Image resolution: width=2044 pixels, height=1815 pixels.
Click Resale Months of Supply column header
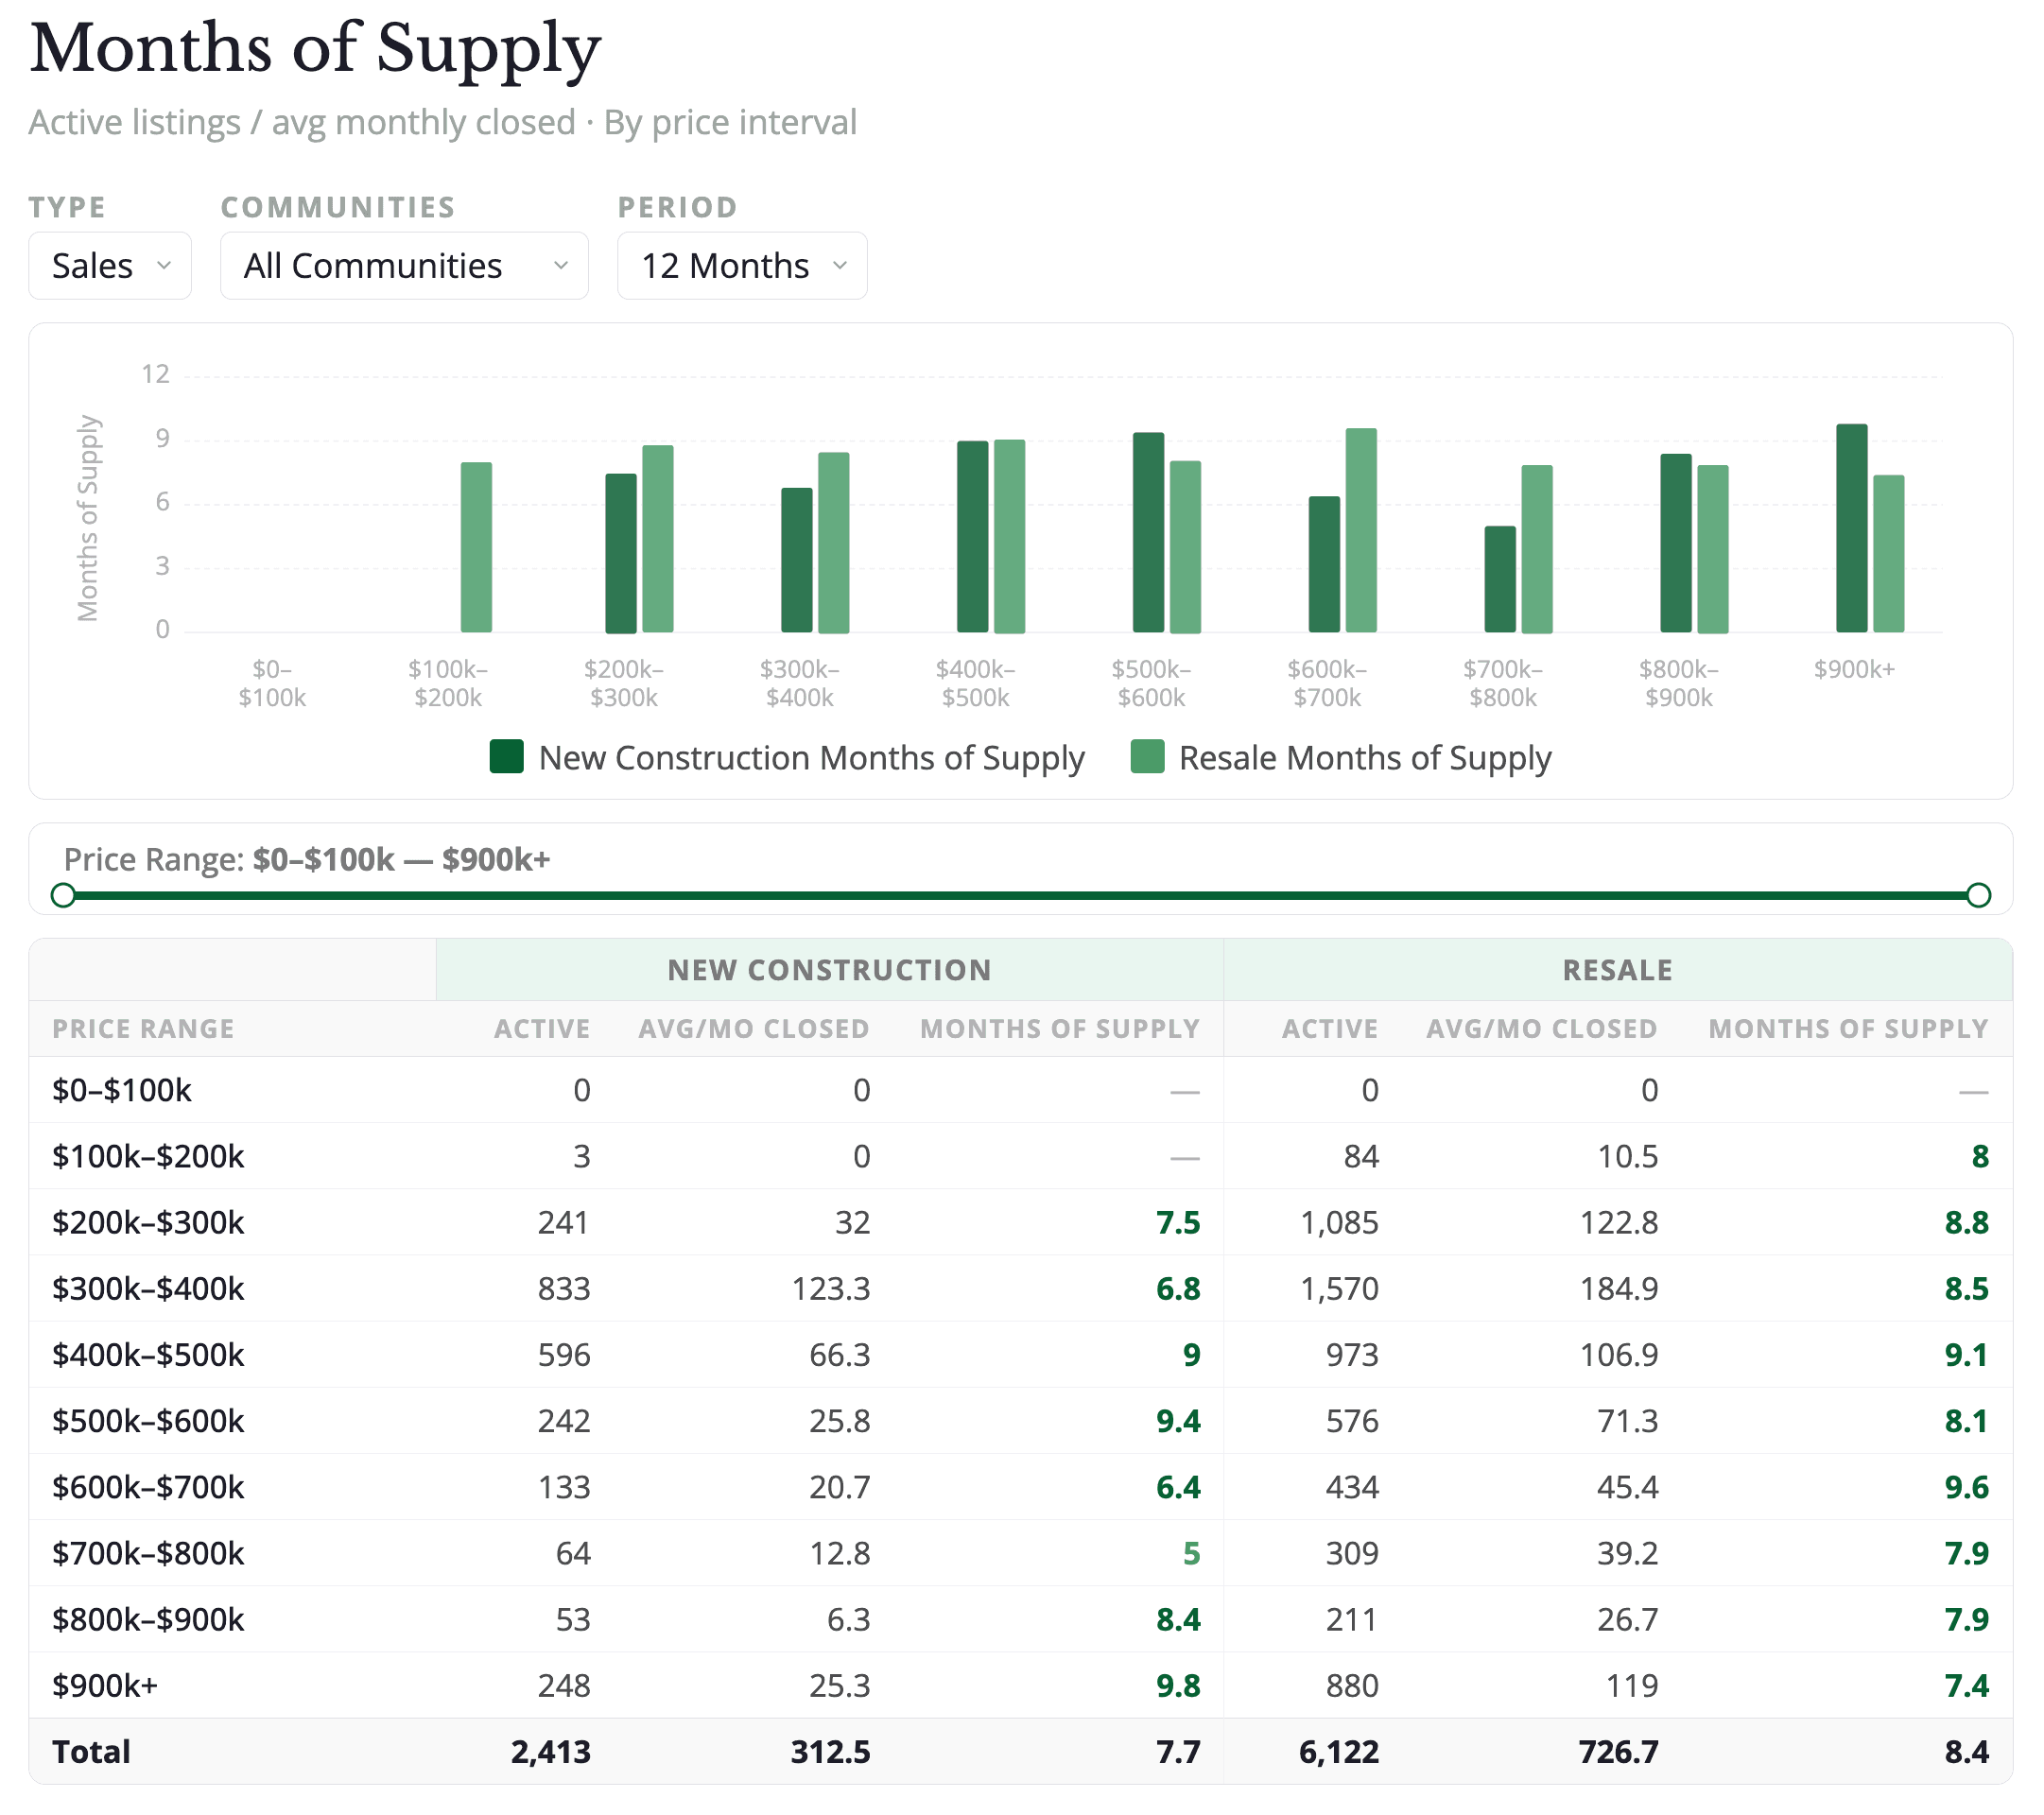point(1847,1029)
